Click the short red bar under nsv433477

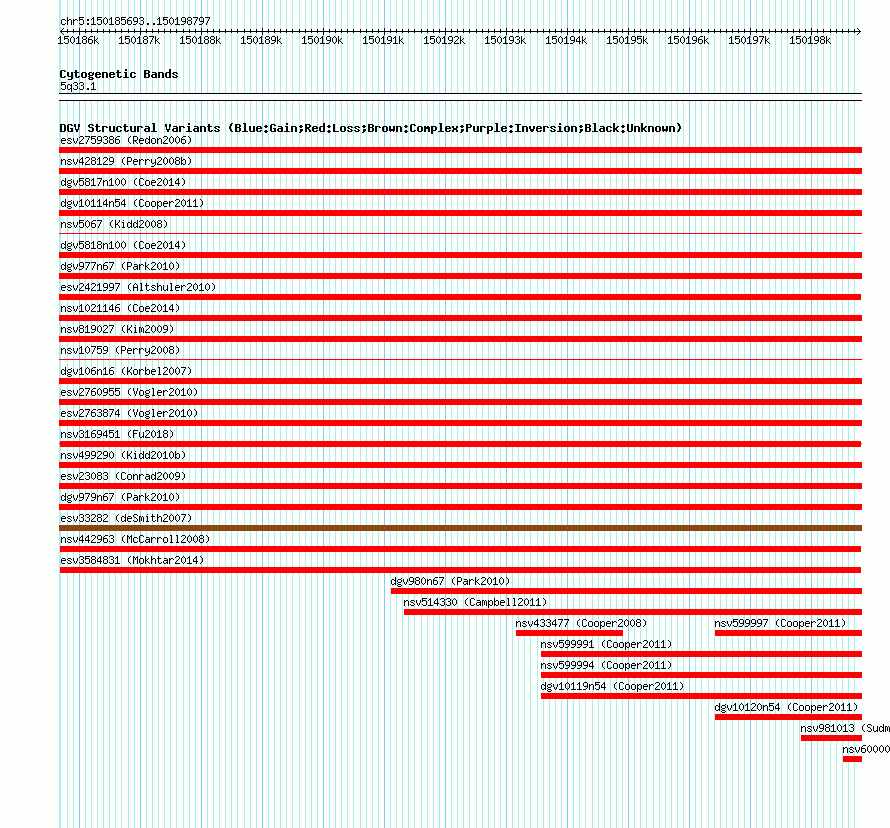tap(569, 633)
